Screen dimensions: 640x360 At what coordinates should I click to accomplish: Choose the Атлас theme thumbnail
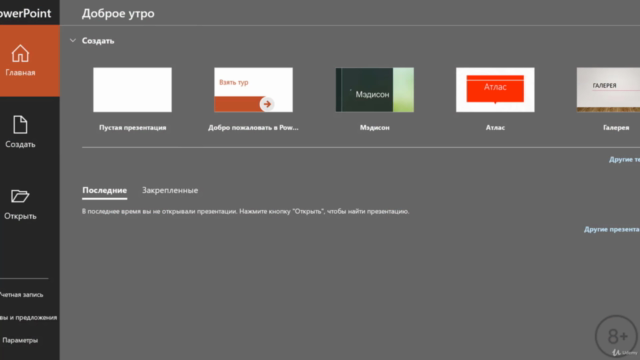pos(495,90)
